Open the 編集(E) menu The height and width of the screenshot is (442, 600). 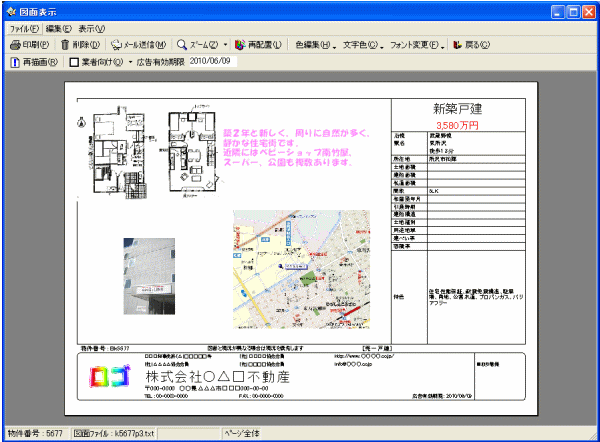click(x=59, y=29)
